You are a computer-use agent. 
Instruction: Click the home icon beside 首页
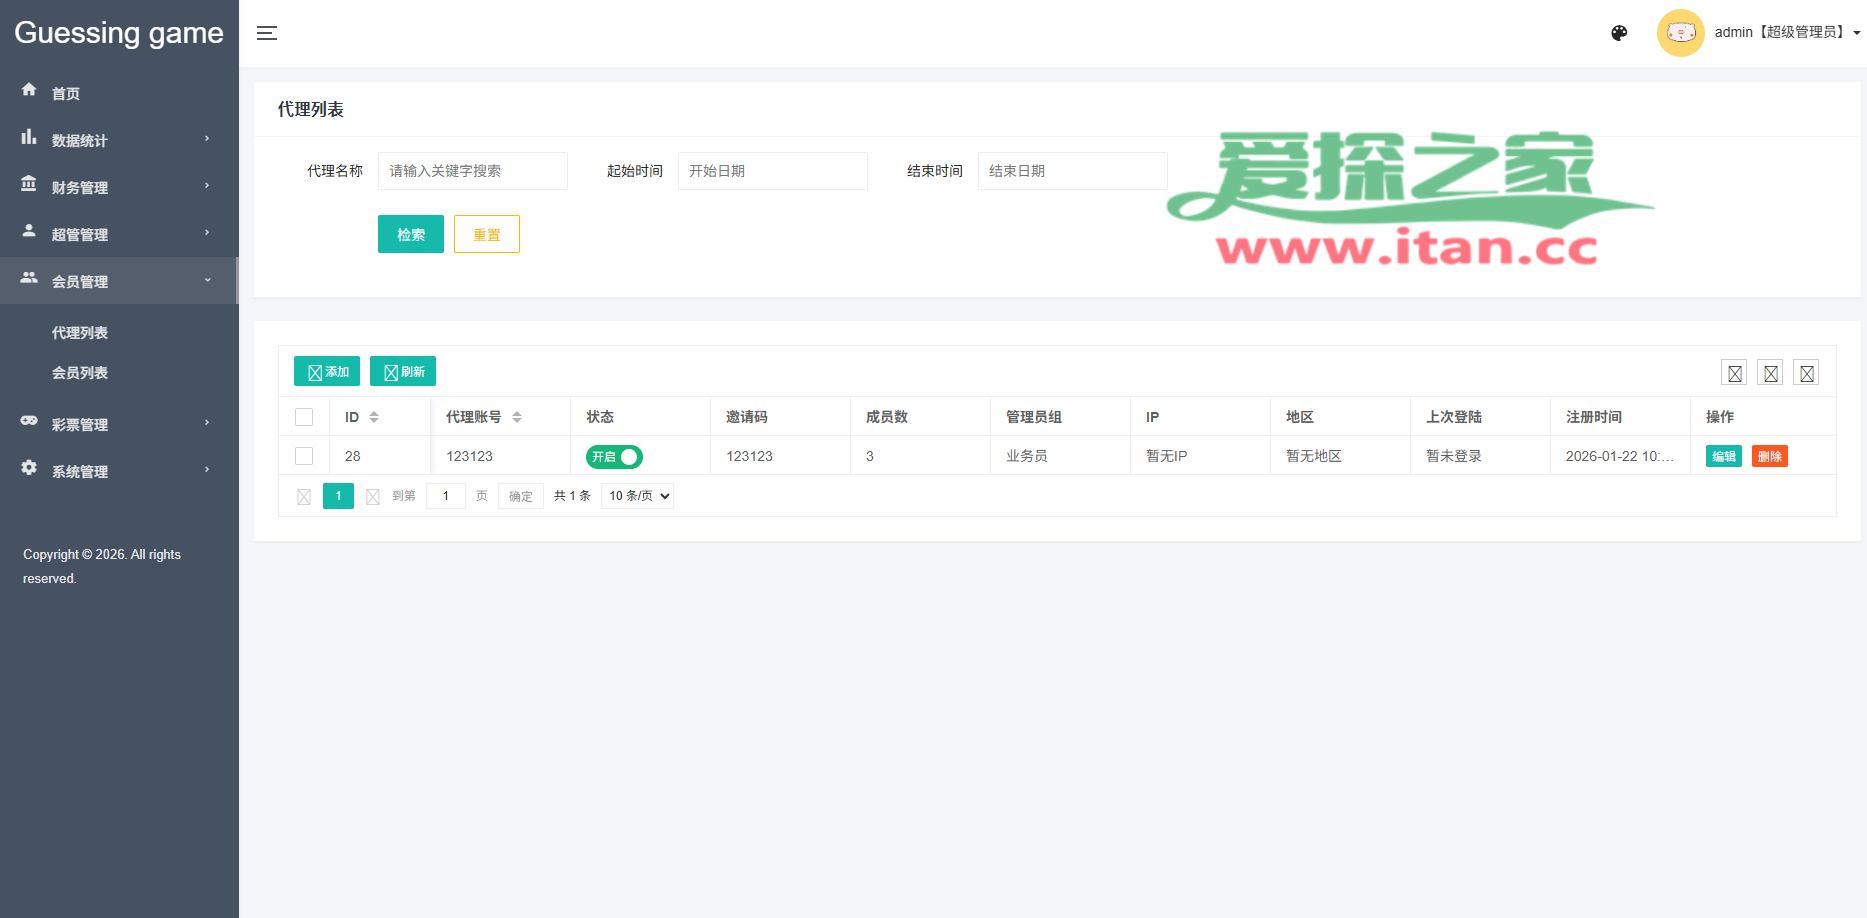point(29,90)
